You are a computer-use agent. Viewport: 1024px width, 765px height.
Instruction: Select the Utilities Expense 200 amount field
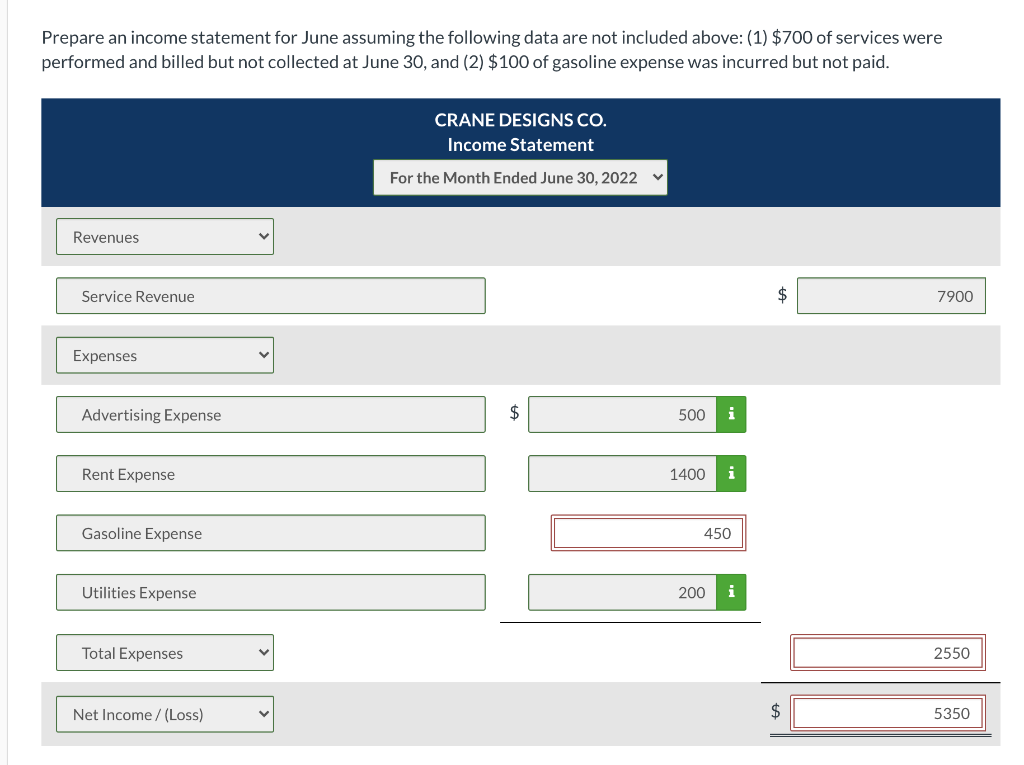[x=622, y=593]
